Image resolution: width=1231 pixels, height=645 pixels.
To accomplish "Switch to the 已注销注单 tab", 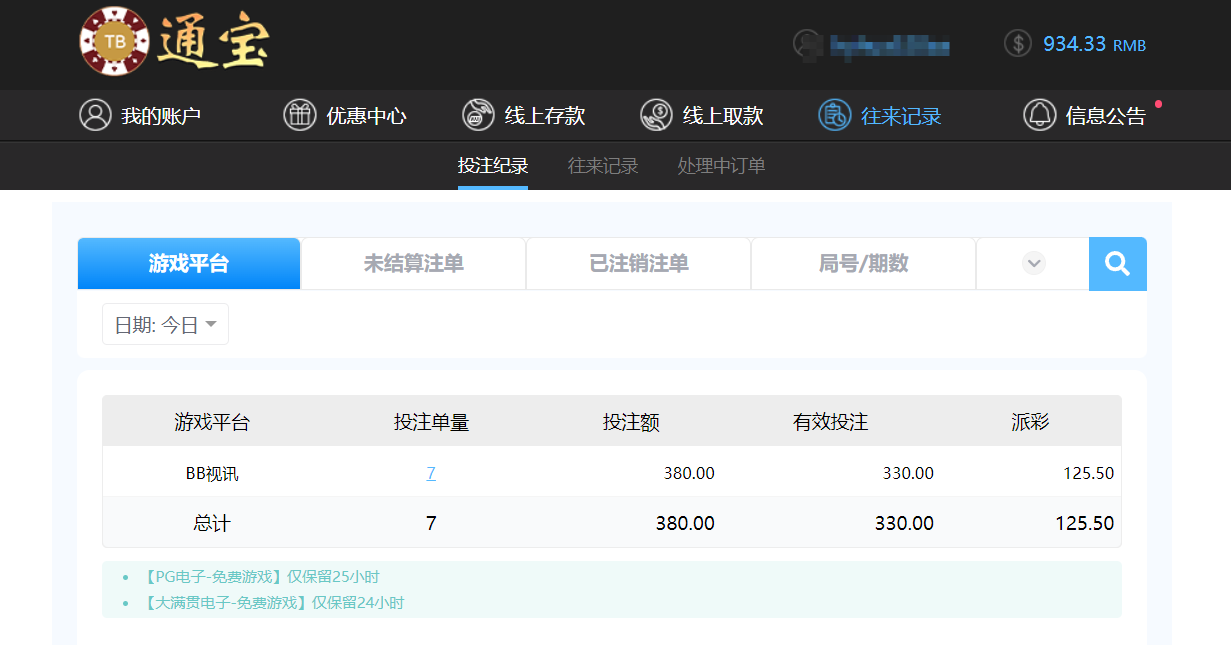I will [x=637, y=263].
